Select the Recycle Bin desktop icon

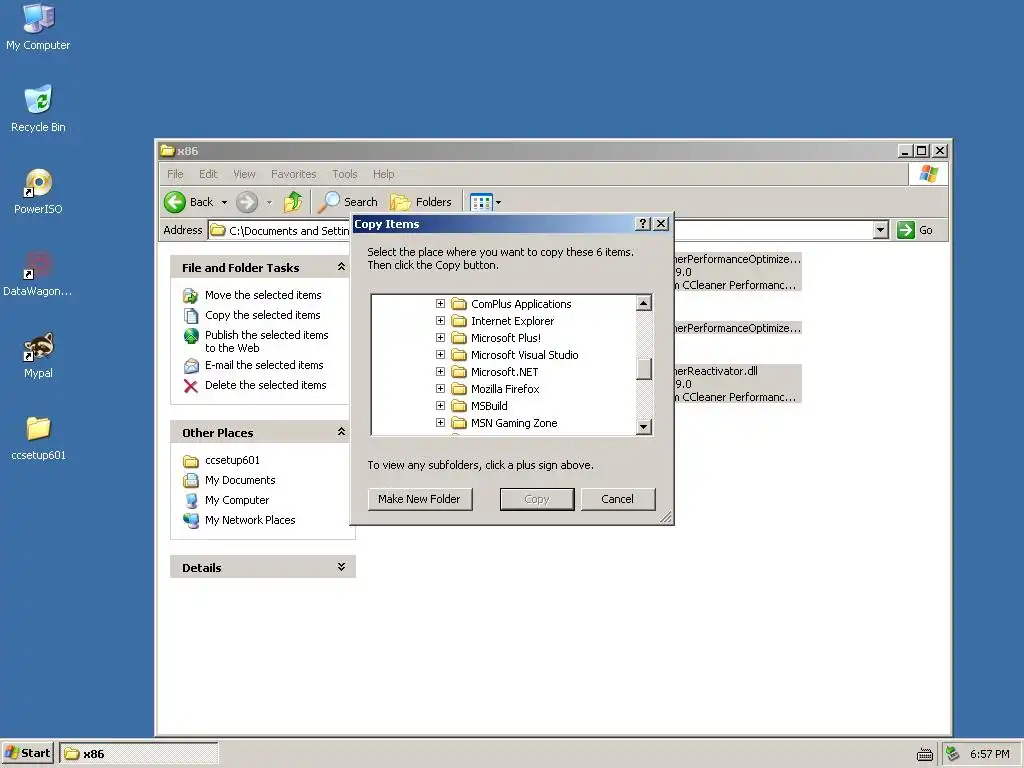coord(38,108)
